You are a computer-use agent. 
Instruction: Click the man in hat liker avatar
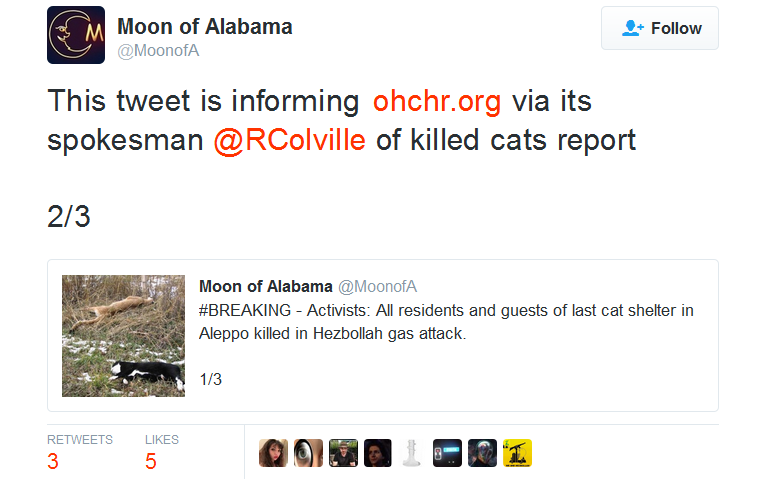coord(343,453)
